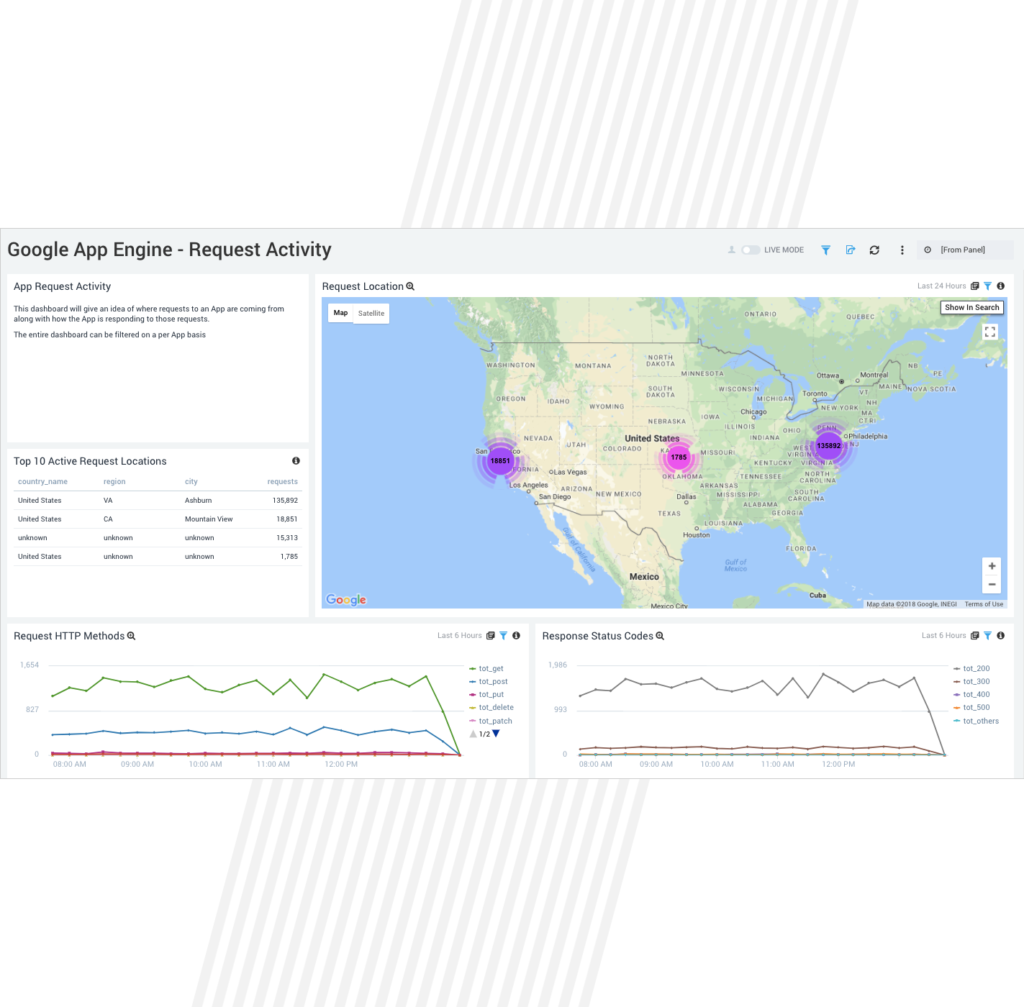Click info icon in Top 10 Active Request Locations

[296, 461]
